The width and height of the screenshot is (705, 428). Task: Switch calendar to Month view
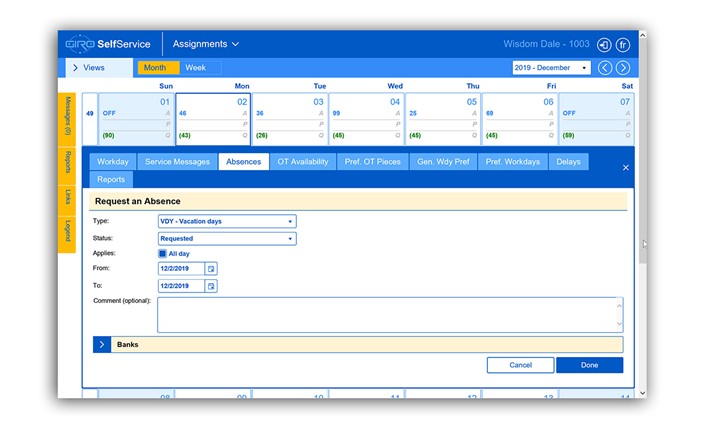pos(155,68)
